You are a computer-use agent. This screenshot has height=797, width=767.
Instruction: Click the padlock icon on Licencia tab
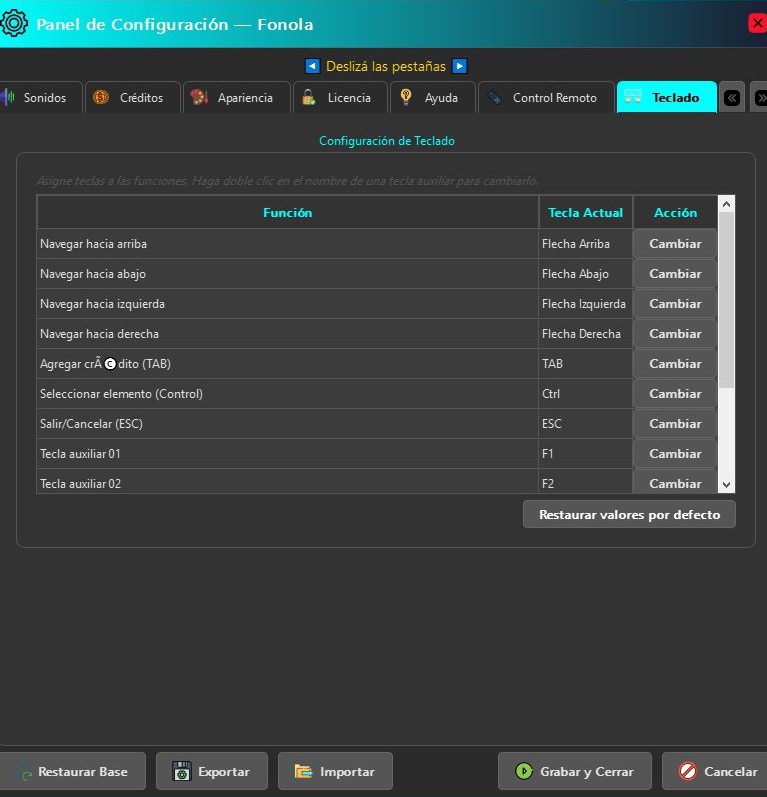309,97
